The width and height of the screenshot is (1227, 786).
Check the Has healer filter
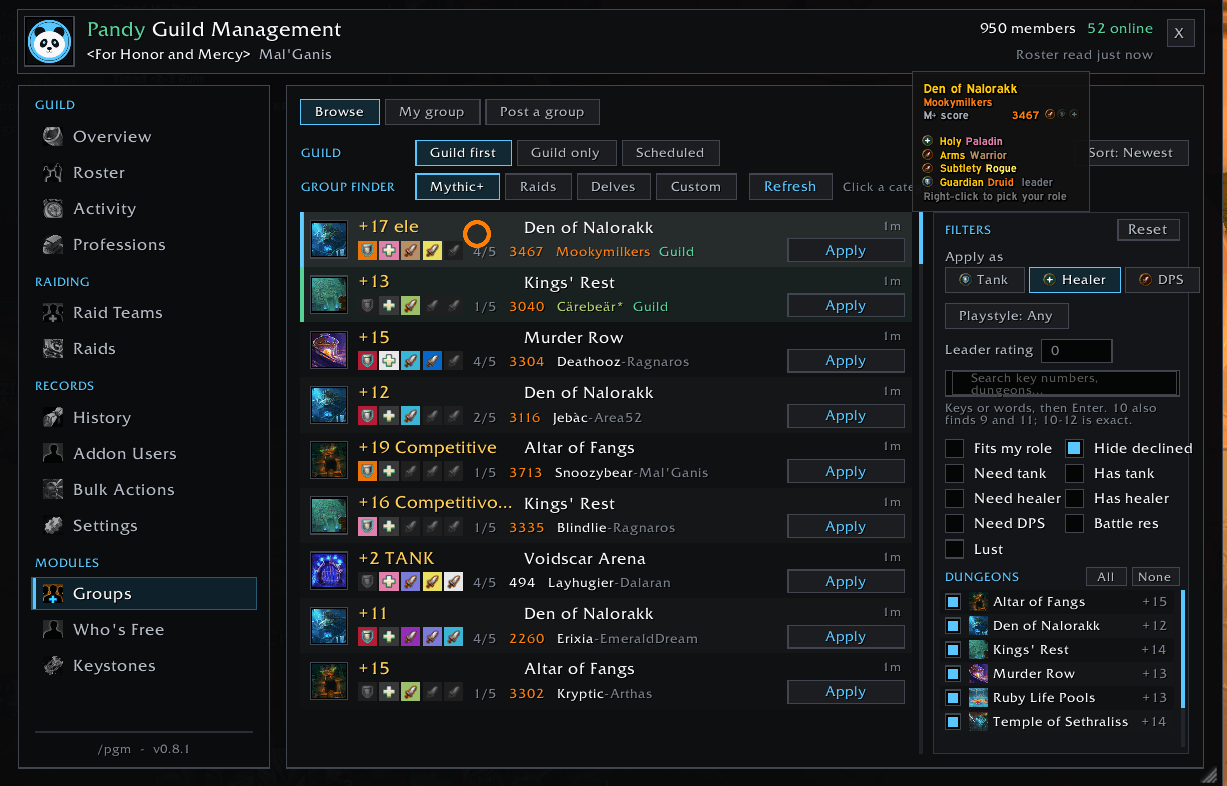tap(1074, 498)
